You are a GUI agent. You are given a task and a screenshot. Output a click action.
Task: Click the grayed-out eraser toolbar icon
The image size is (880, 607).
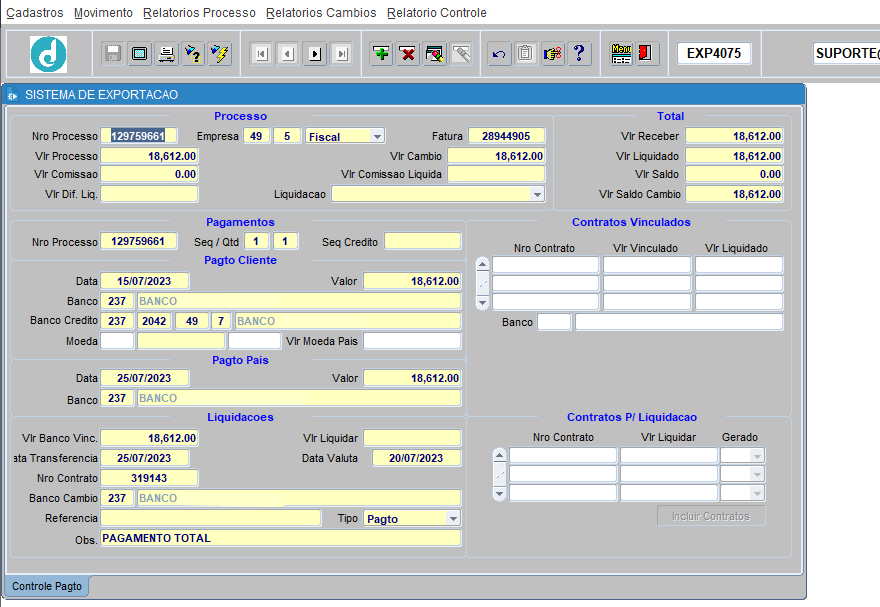pyautogui.click(x=462, y=54)
